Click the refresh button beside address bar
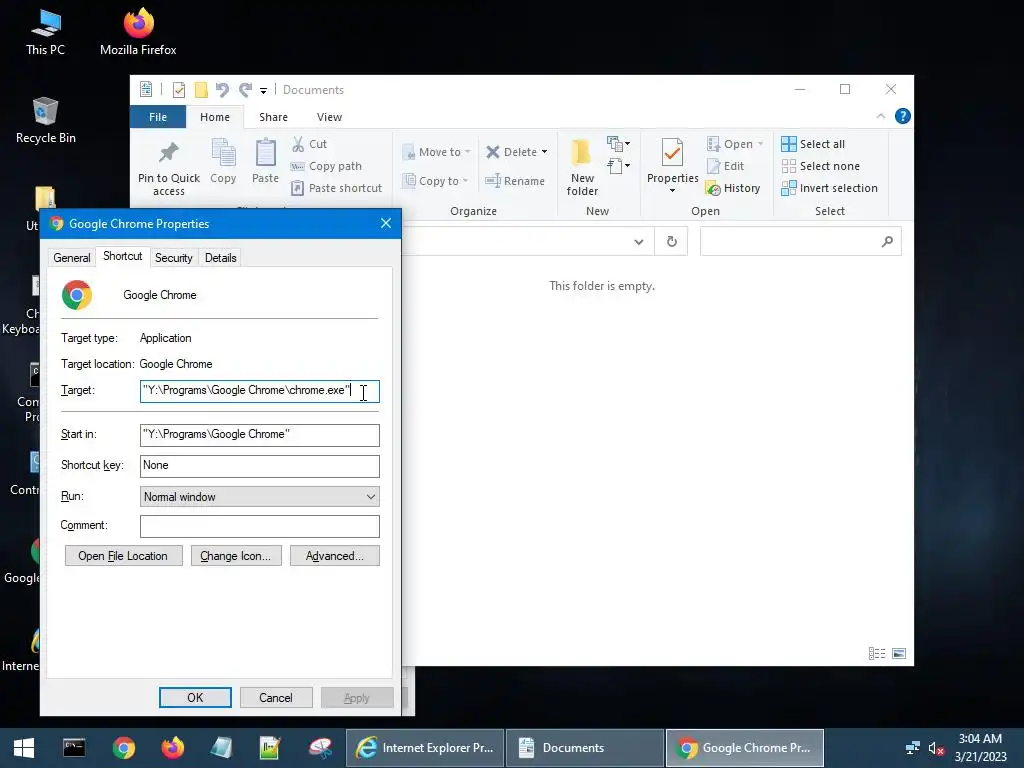 pyautogui.click(x=671, y=242)
